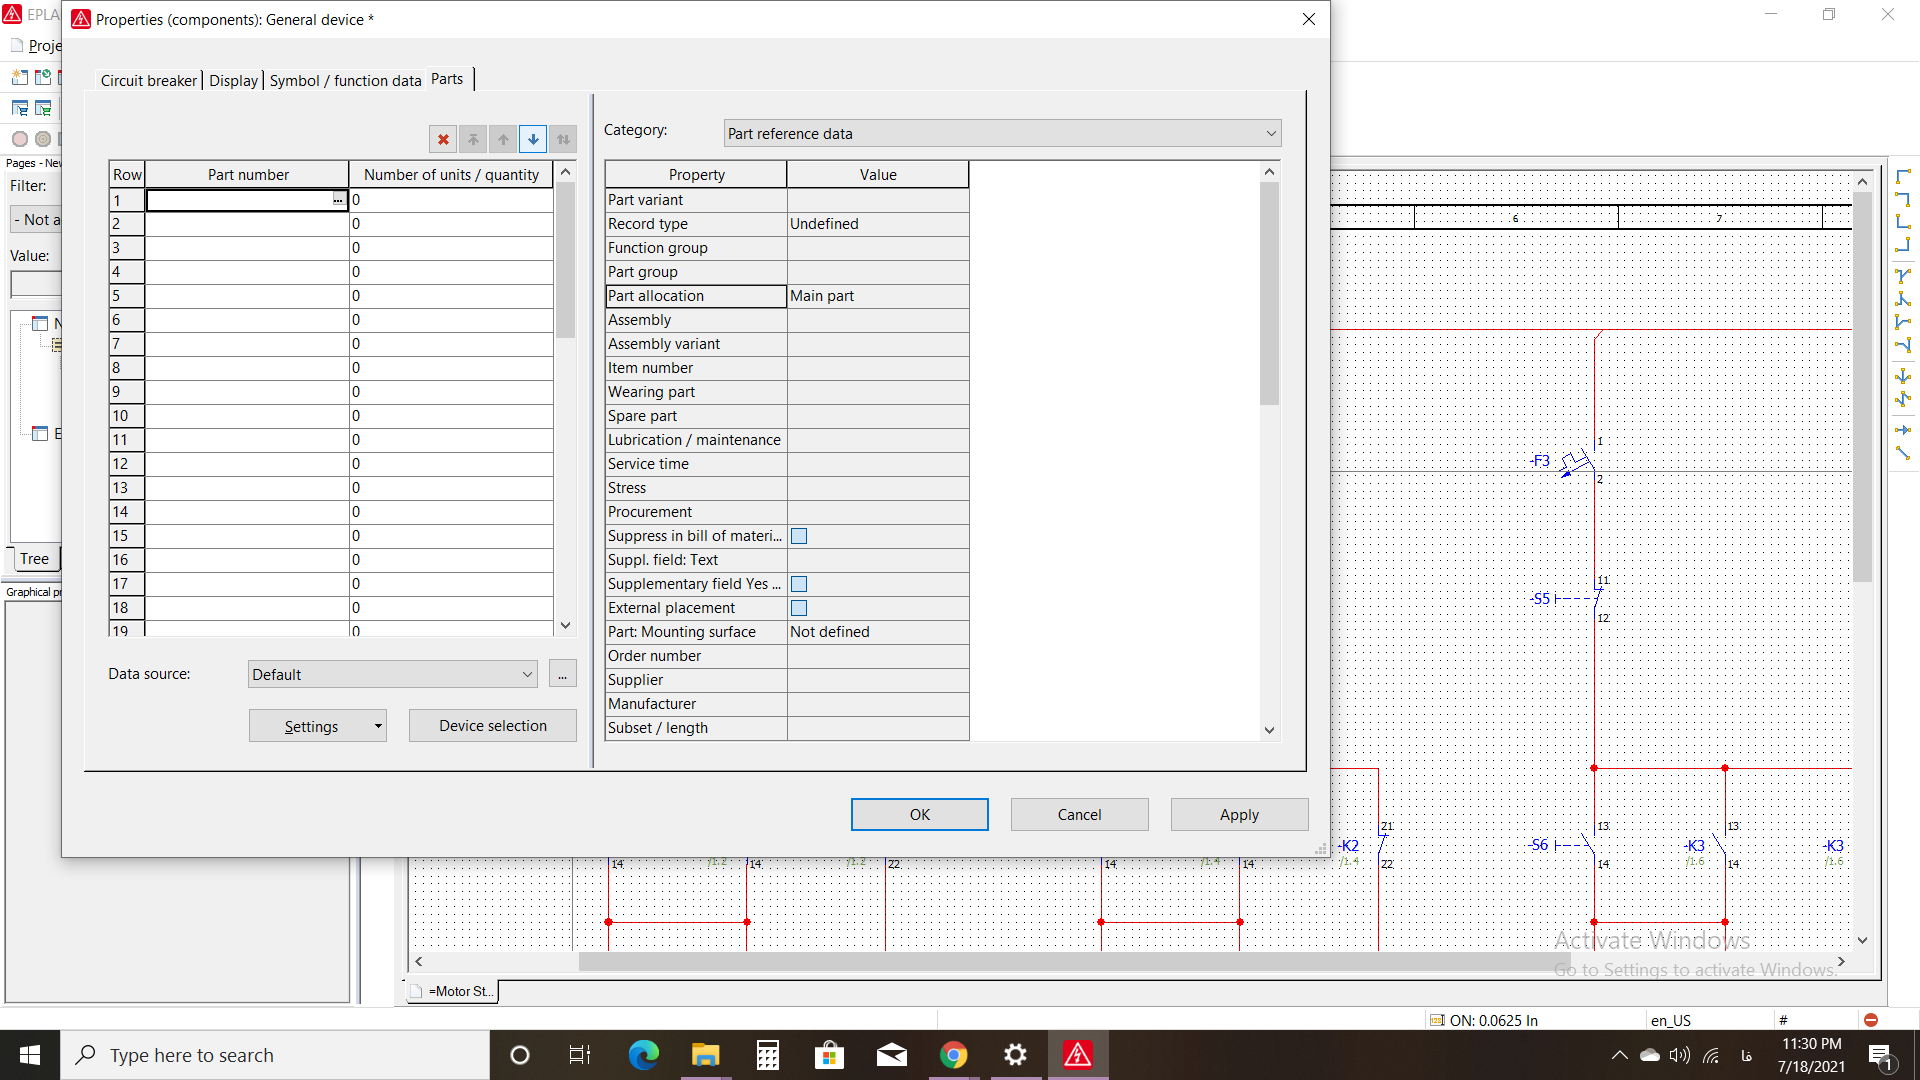Open Chrome from the taskbar
This screenshot has height=1080, width=1920.
coord(953,1055)
